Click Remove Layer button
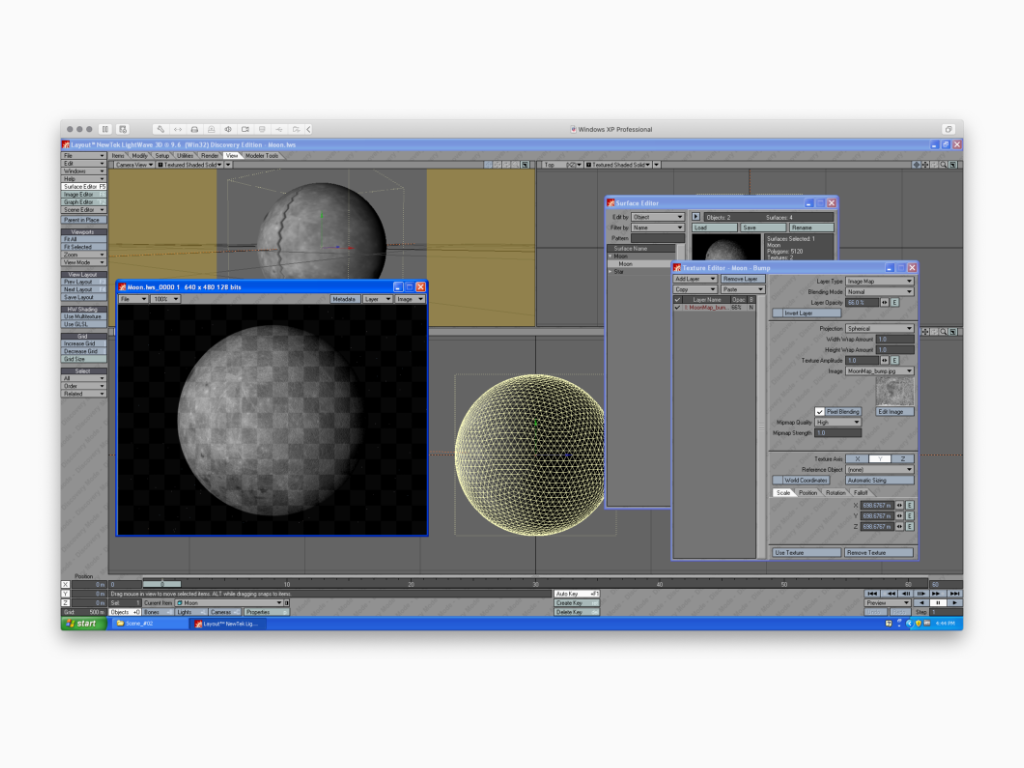The height and width of the screenshot is (768, 1024). click(x=743, y=279)
